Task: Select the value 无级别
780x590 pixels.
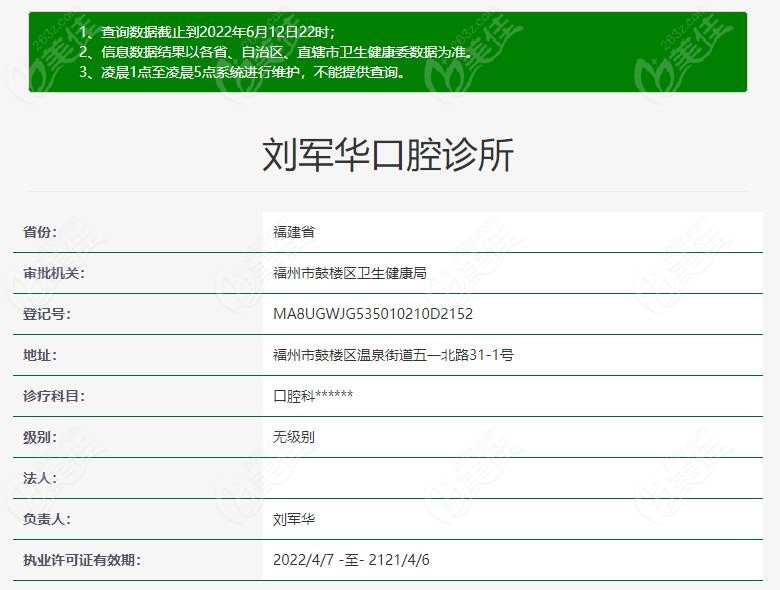Action: (x=293, y=437)
